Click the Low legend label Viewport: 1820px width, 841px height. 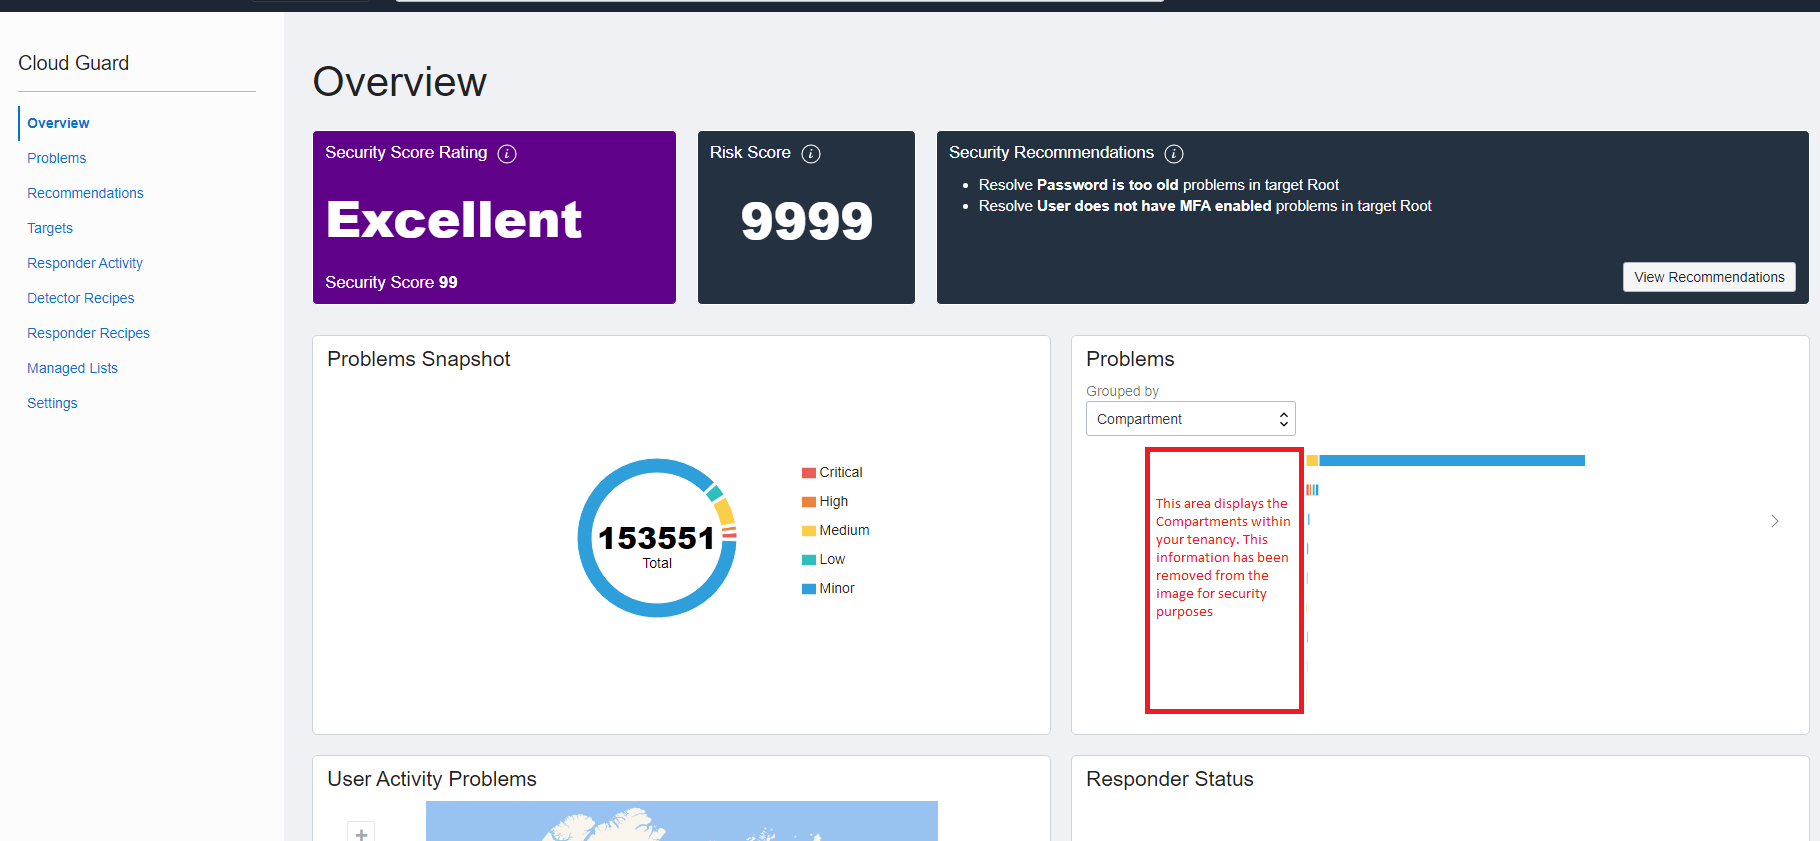[832, 560]
